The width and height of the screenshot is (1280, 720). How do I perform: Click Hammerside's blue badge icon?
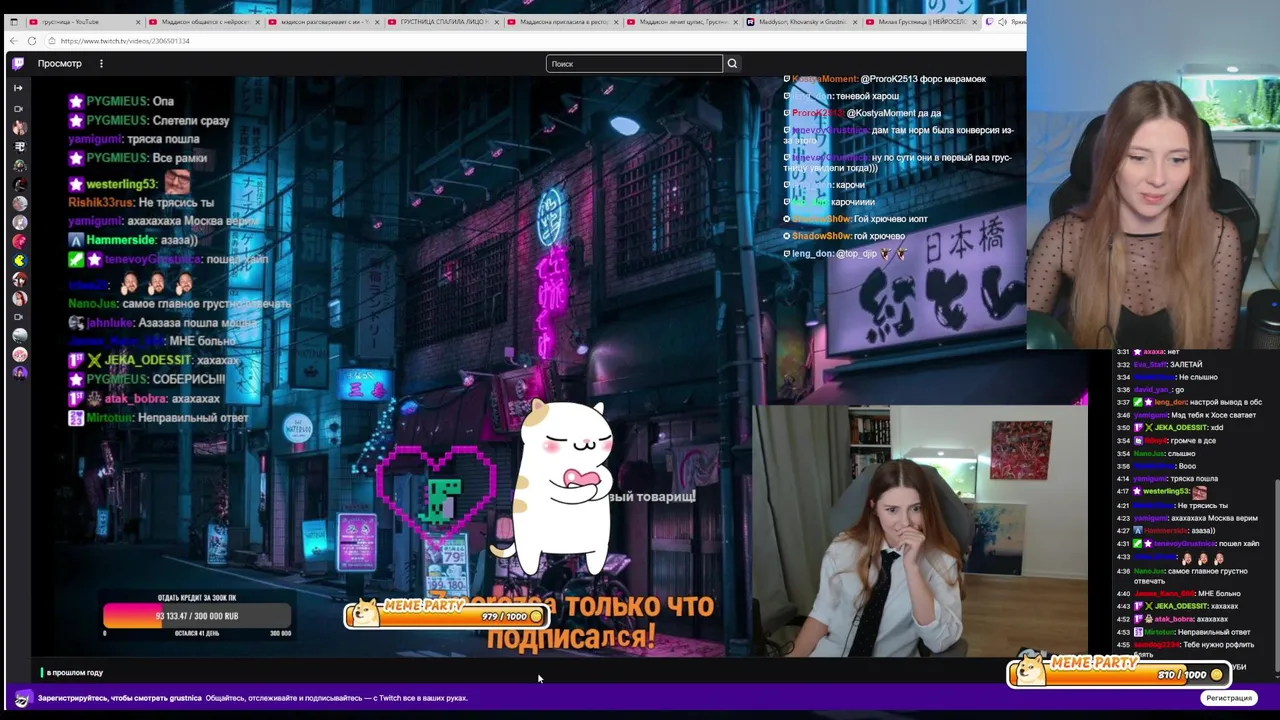(76, 240)
